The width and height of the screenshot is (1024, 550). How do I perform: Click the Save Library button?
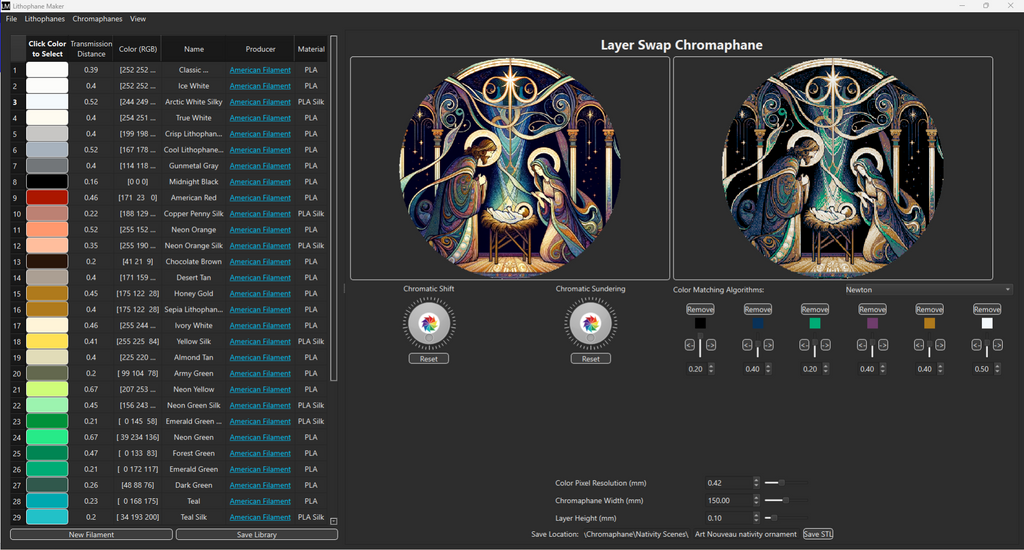tap(257, 534)
